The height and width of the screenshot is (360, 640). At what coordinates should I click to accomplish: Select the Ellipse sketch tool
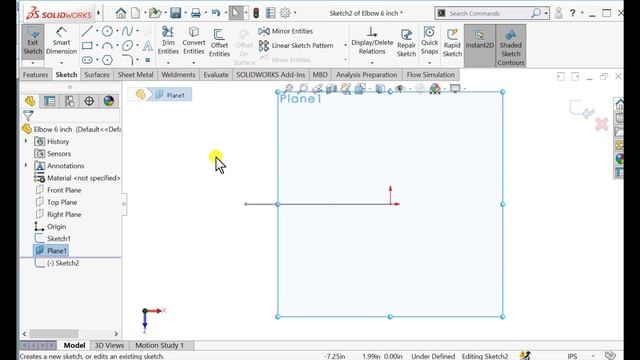(x=127, y=46)
